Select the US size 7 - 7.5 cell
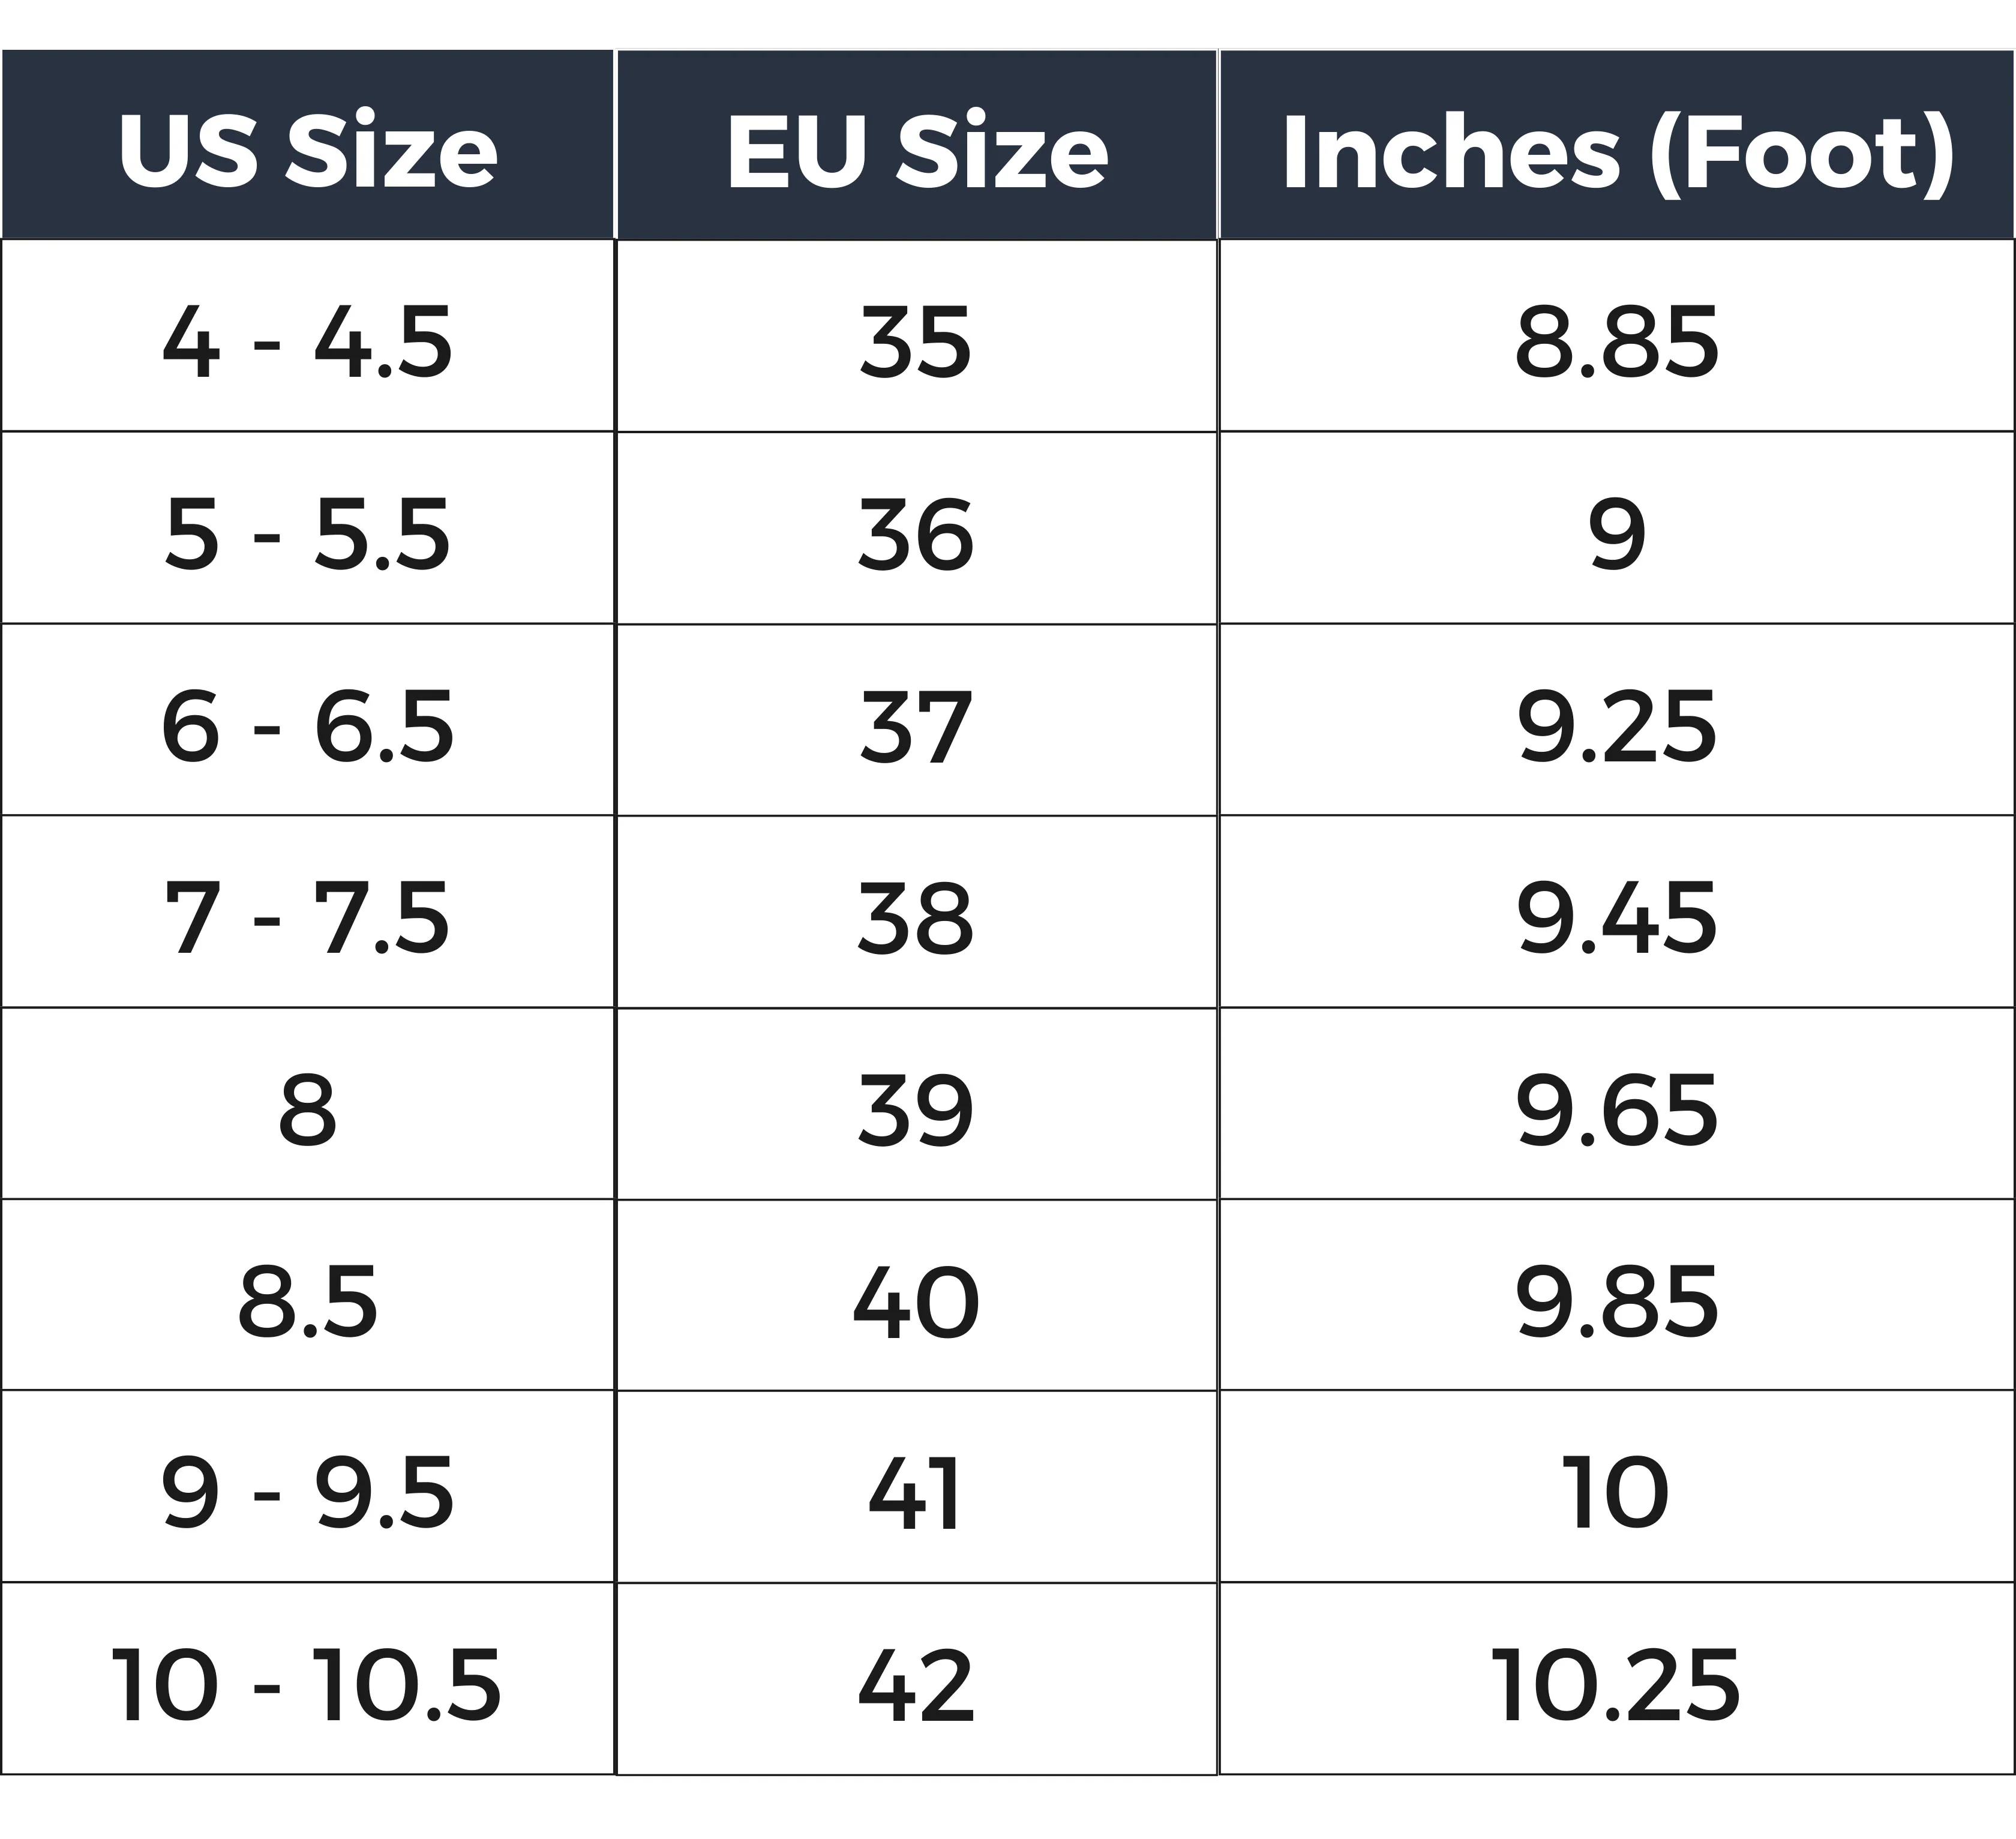 coord(307,918)
